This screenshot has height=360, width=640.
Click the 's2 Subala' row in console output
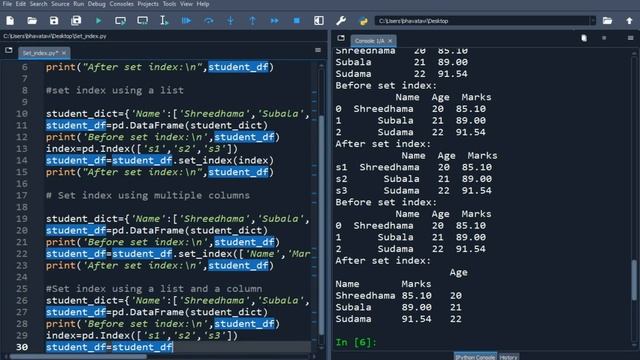[x=413, y=179]
